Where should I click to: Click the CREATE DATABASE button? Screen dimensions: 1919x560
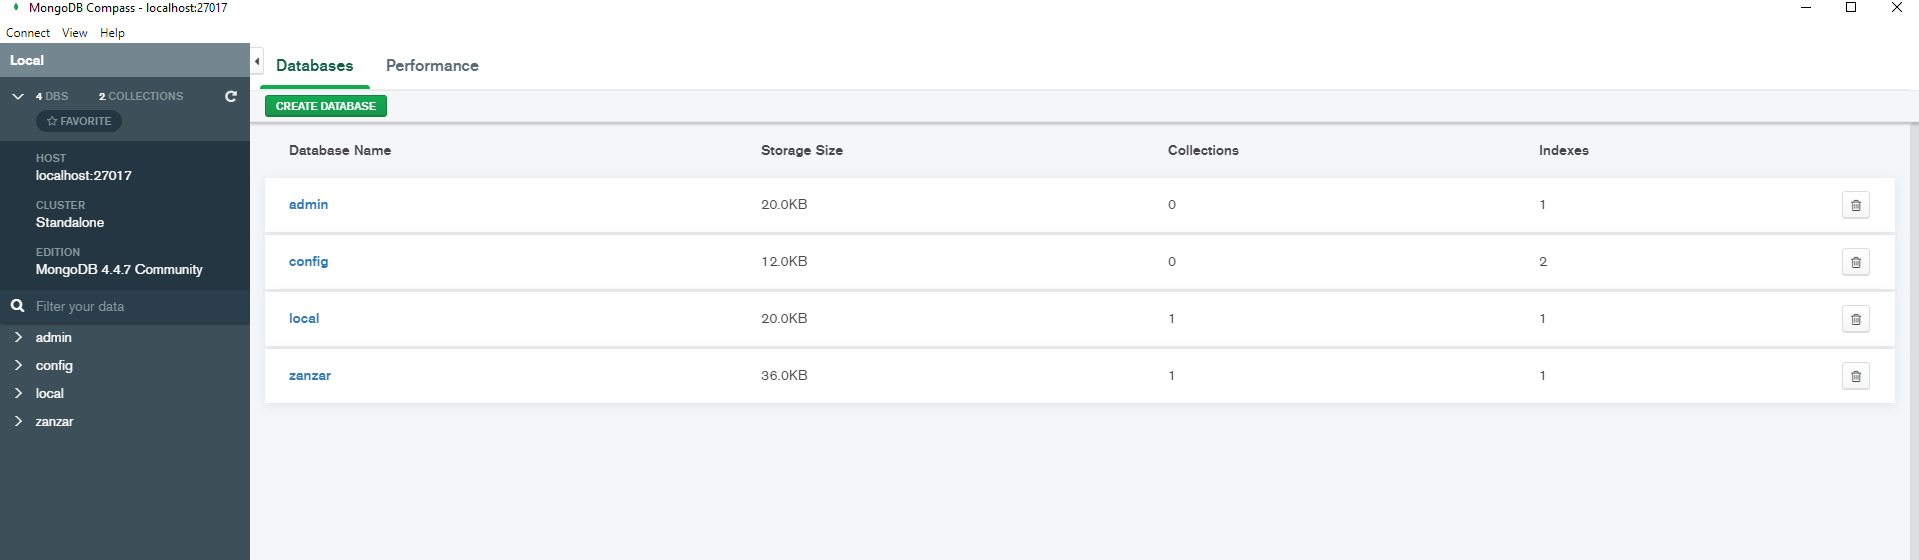coord(326,106)
